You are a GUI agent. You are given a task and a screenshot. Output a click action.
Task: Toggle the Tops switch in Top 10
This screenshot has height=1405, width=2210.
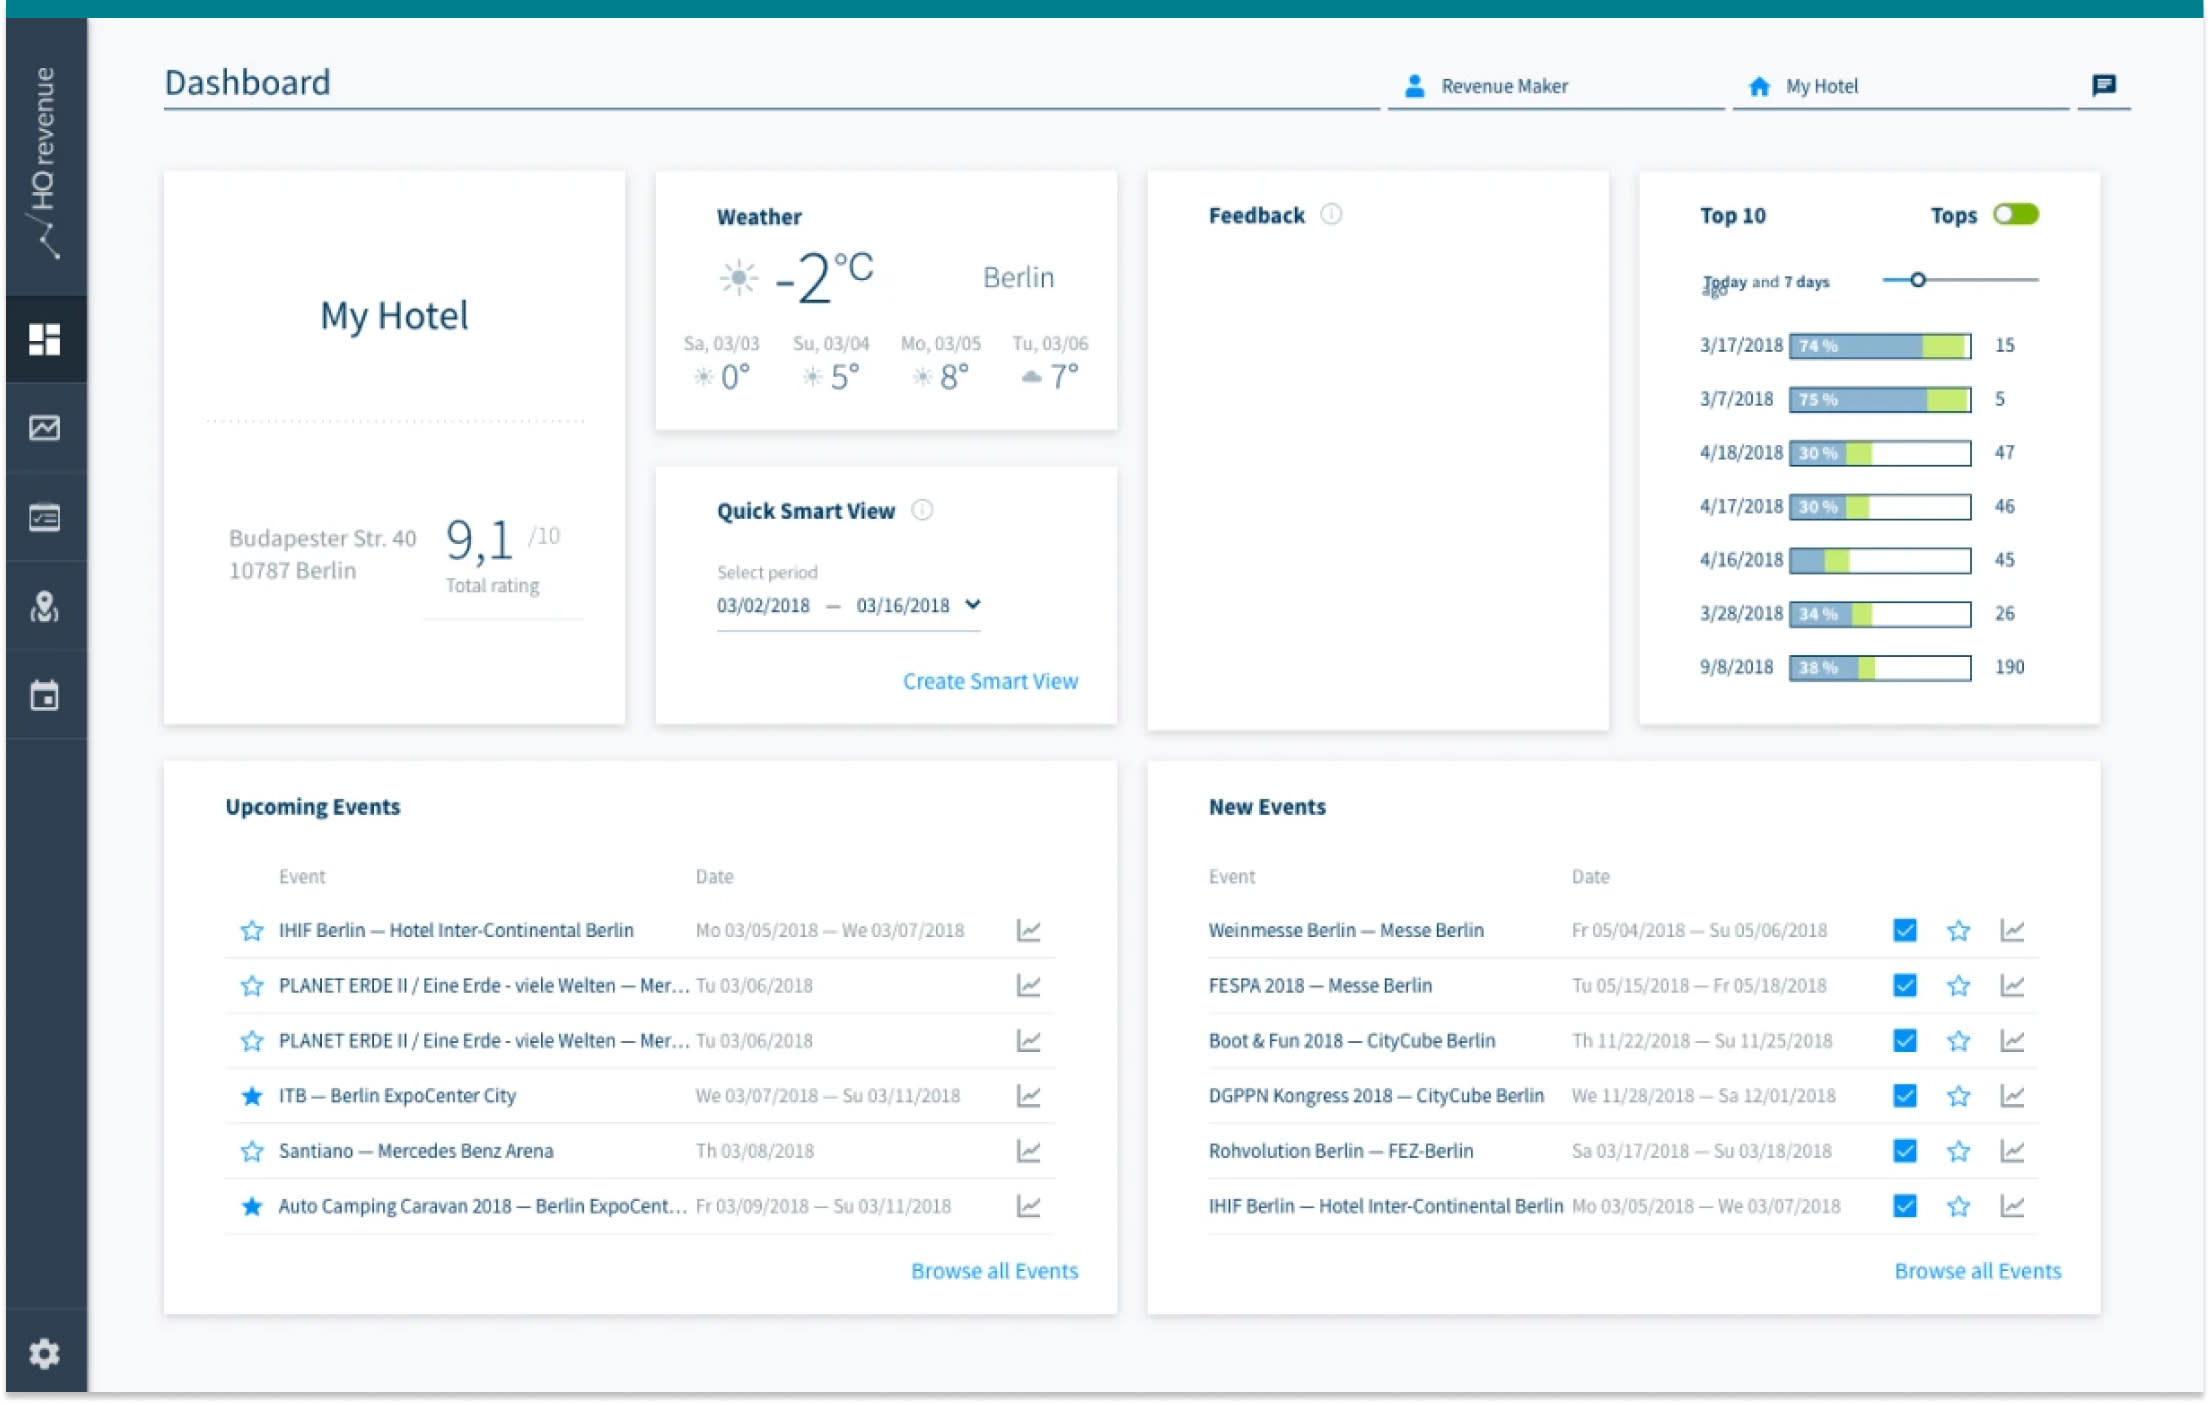(x=2015, y=214)
